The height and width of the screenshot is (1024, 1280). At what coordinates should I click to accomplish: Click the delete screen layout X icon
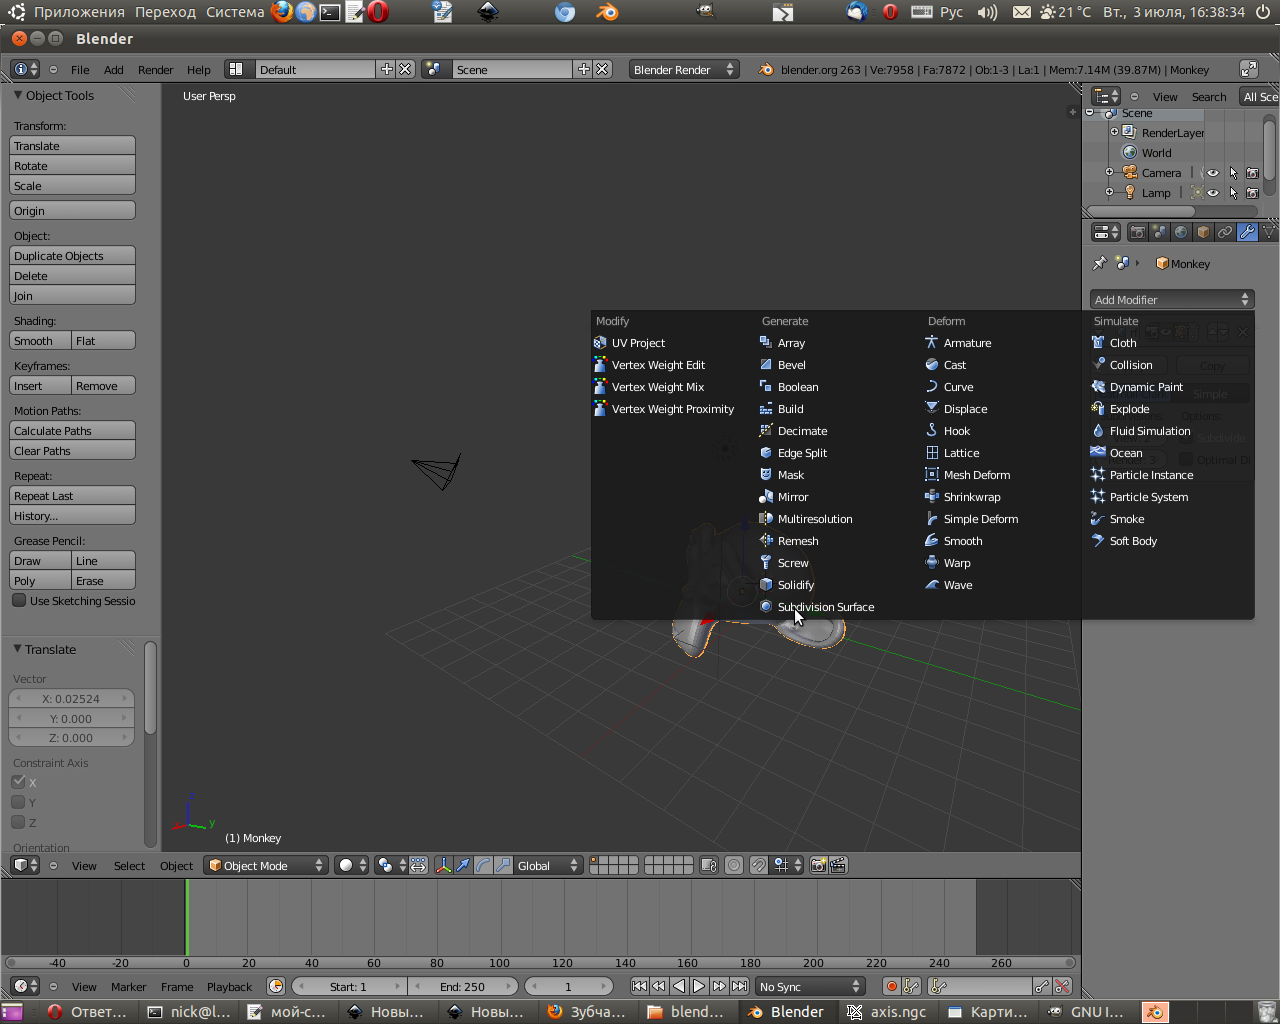pos(405,69)
